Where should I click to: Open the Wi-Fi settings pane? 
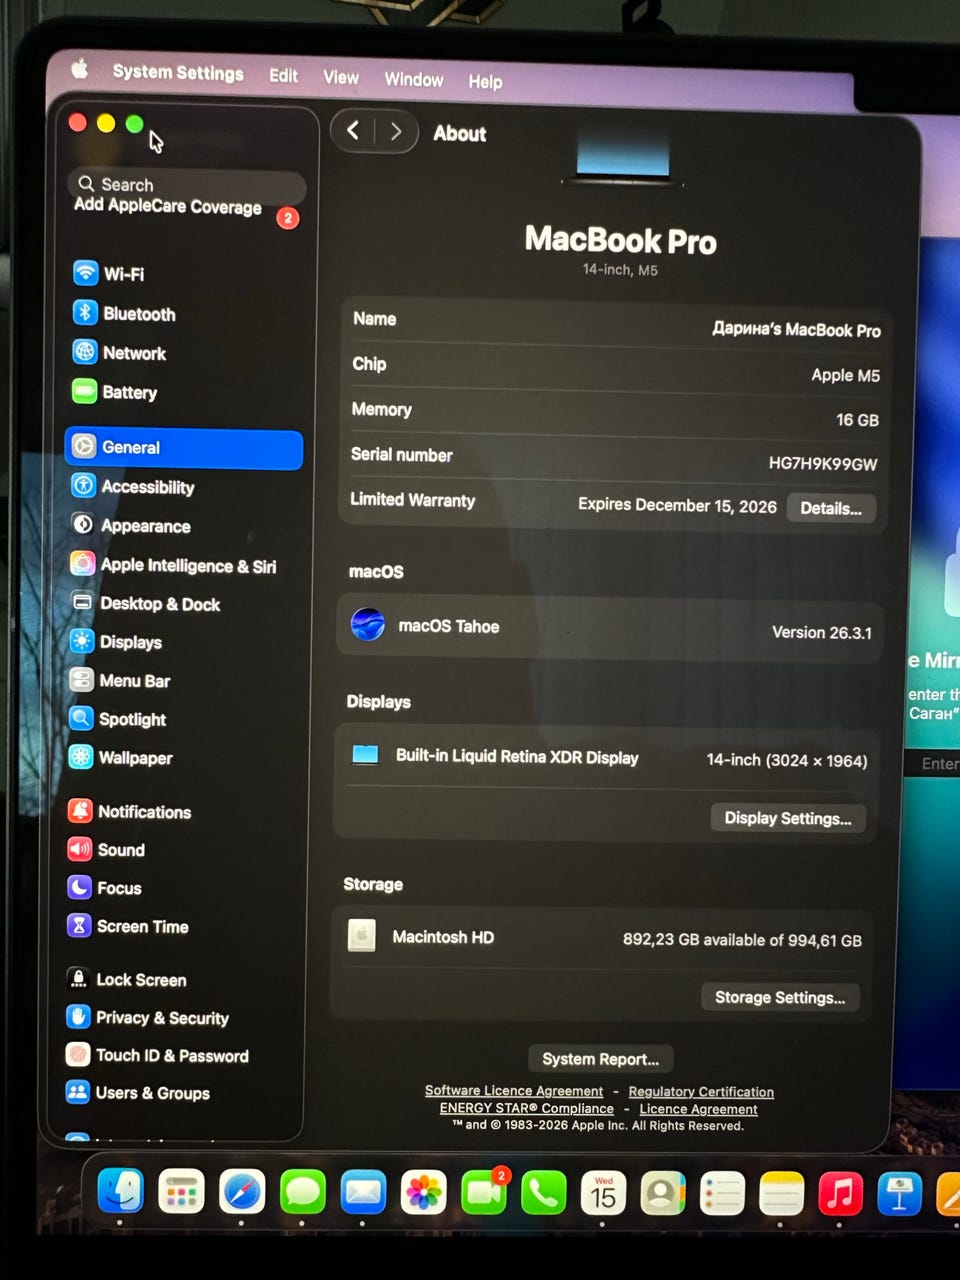[x=110, y=273]
